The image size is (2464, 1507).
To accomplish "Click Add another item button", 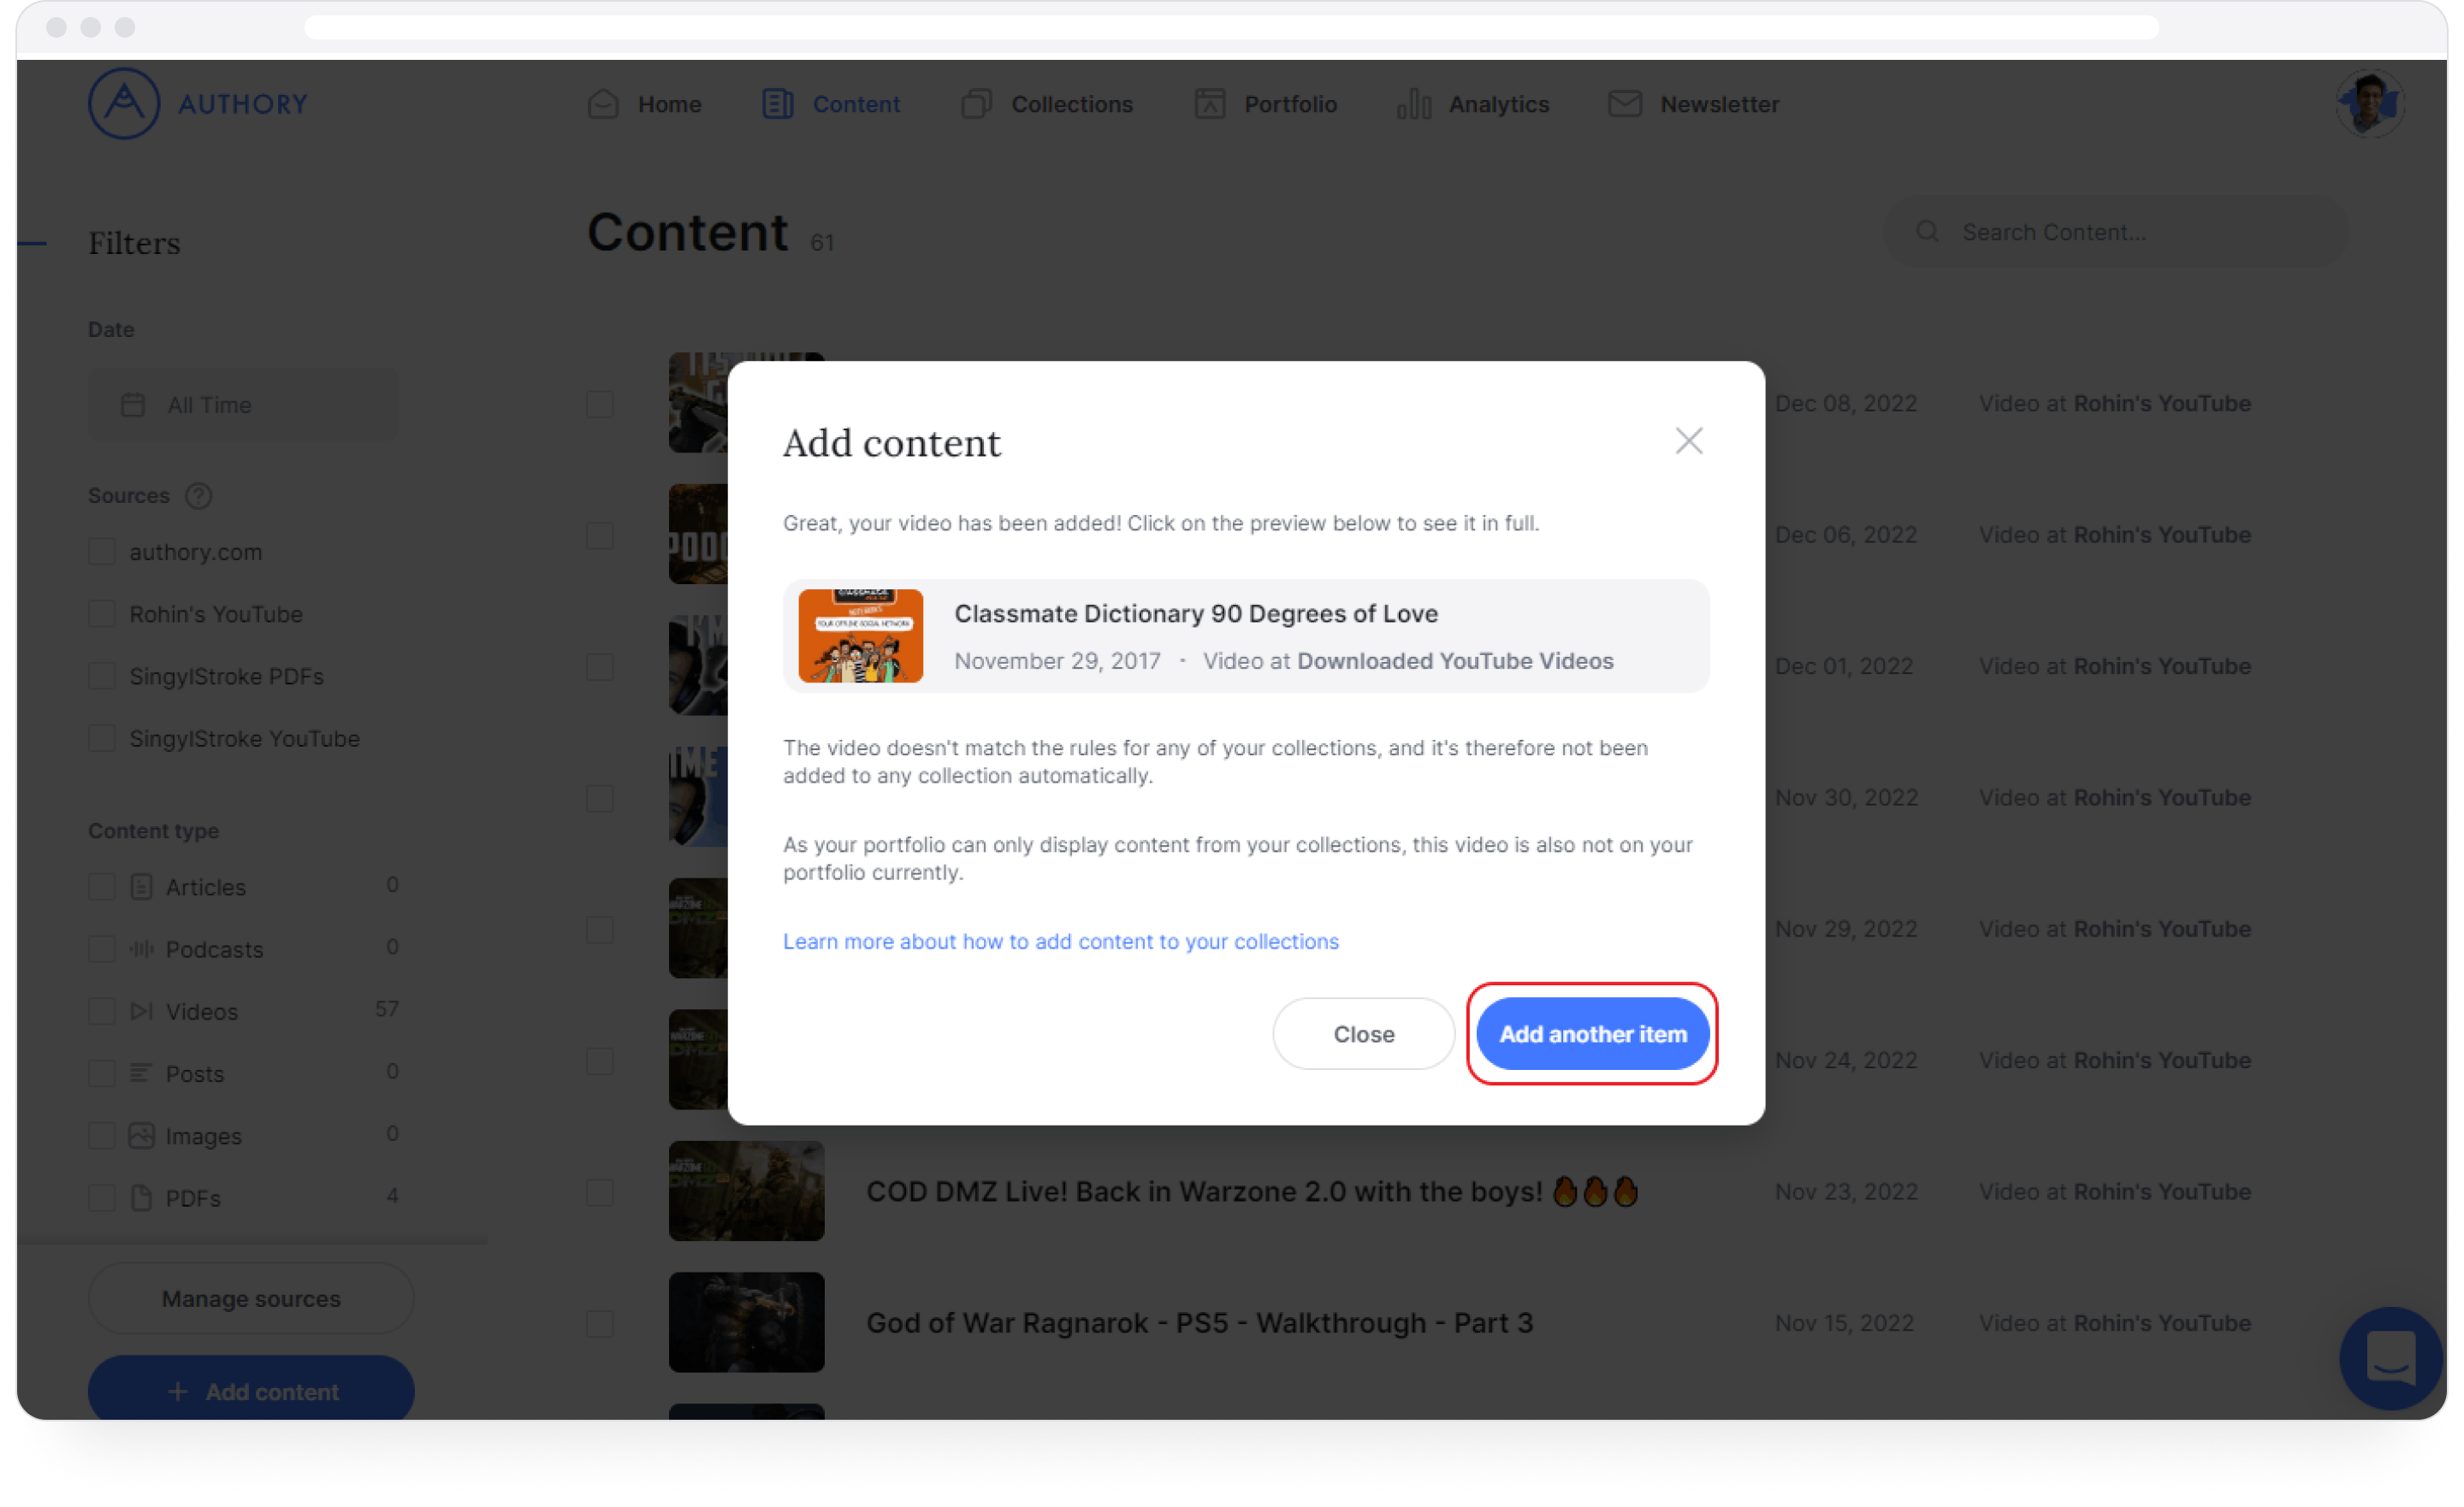I will point(1591,1032).
